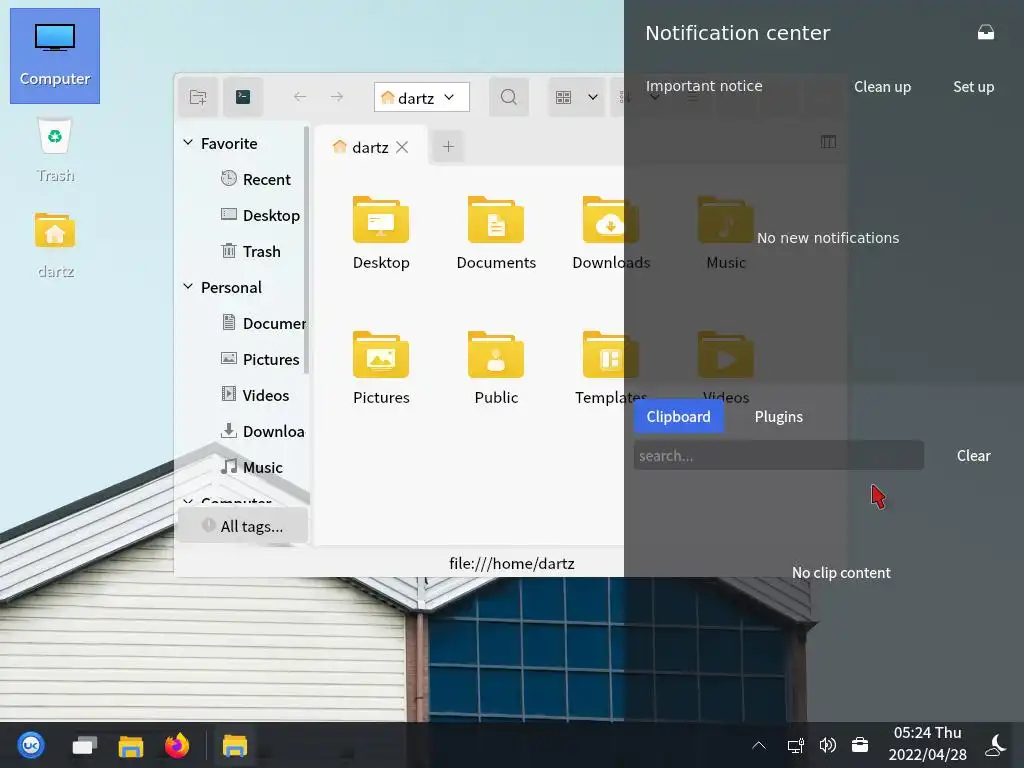
Task: Click Set up in notification center
Action: 973,86
